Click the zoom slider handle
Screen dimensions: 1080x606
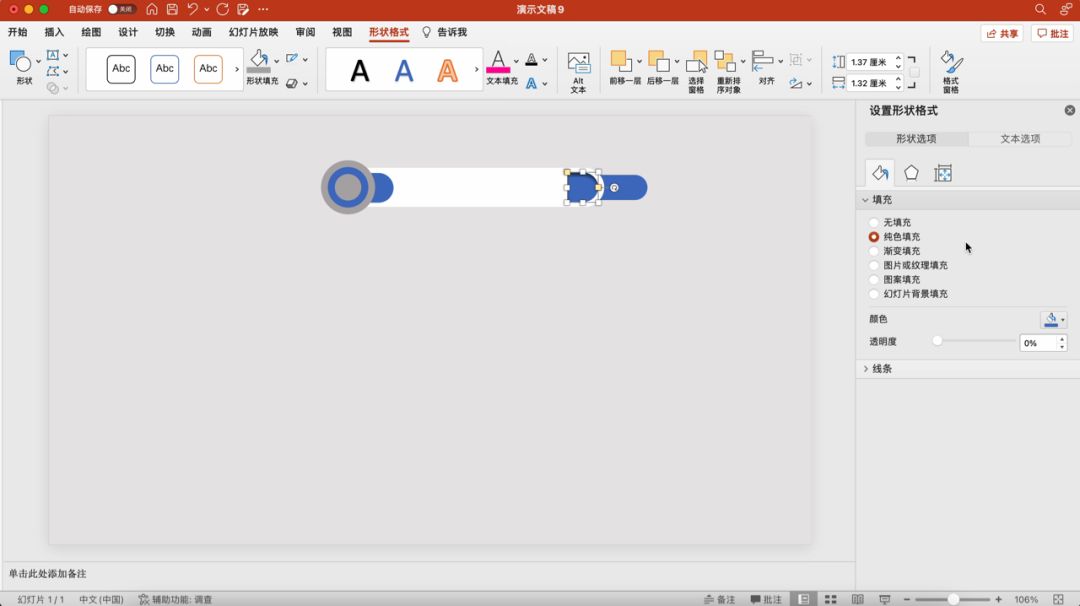(x=953, y=599)
